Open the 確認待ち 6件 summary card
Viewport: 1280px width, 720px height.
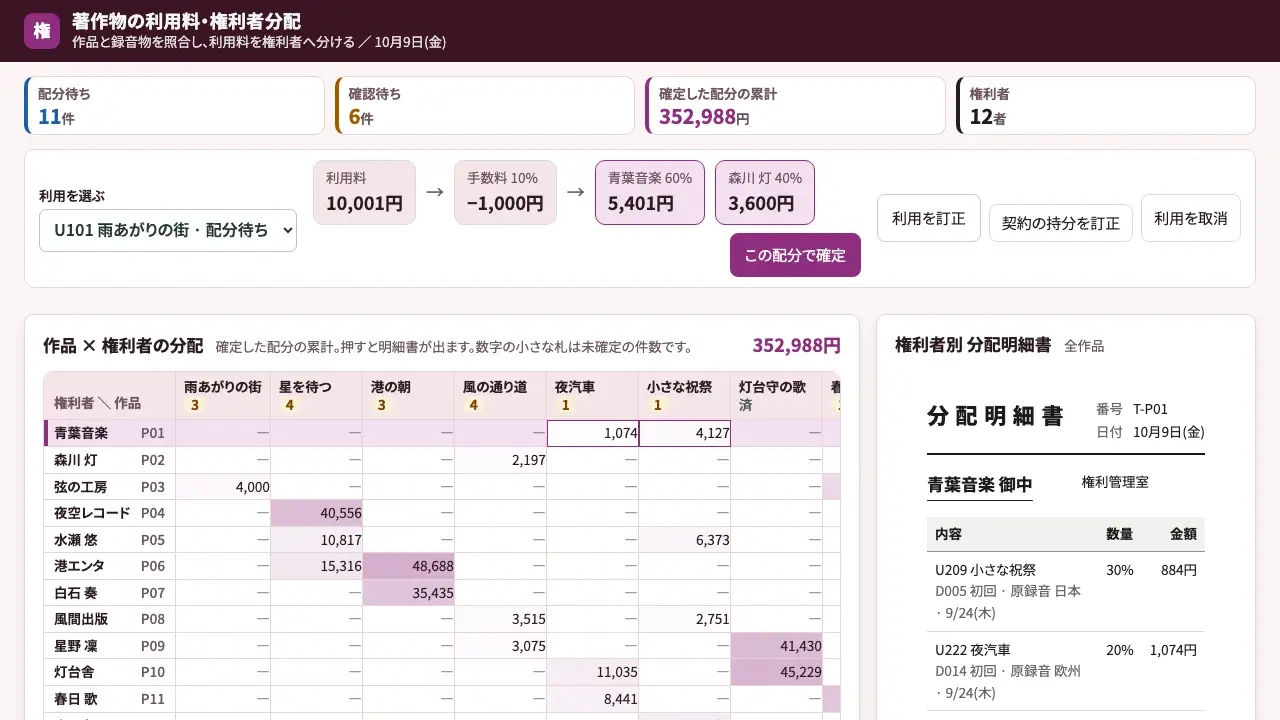(485, 105)
